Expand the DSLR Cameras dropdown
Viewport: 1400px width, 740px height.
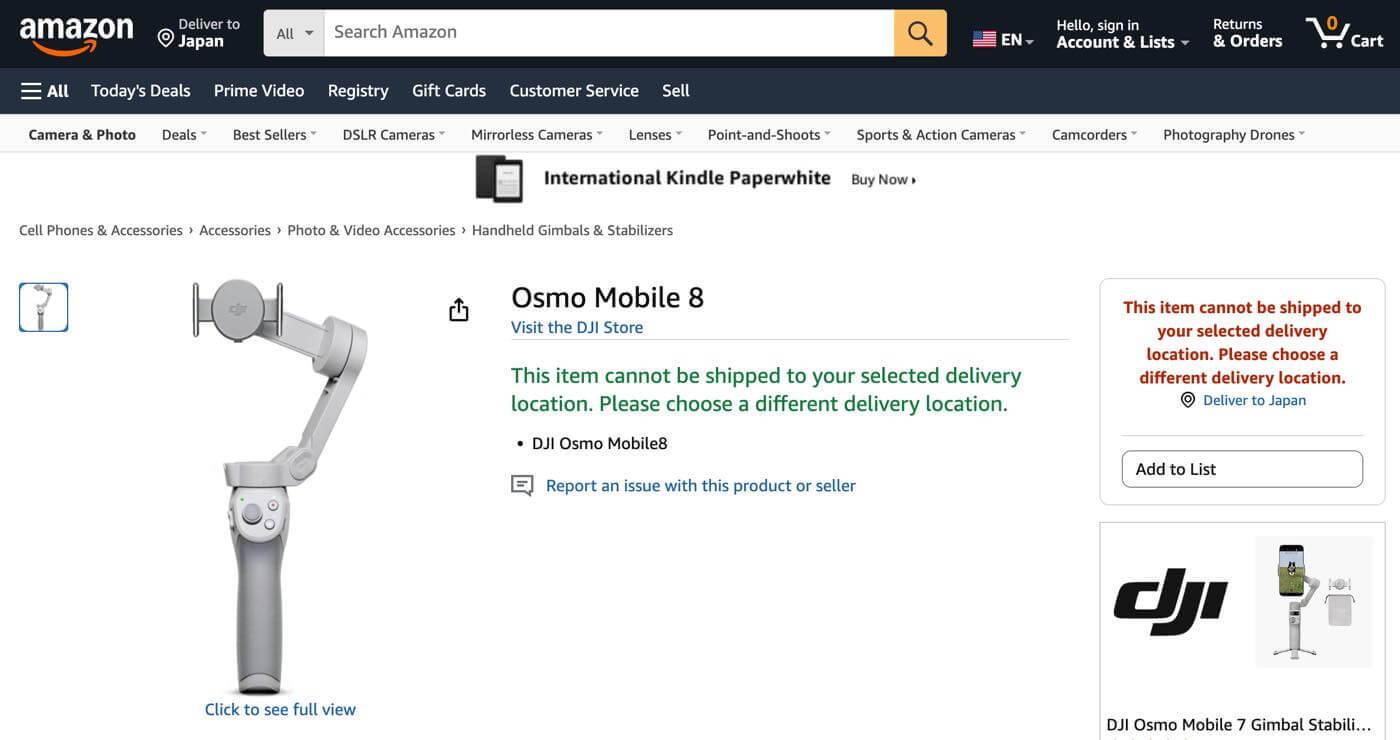[393, 135]
